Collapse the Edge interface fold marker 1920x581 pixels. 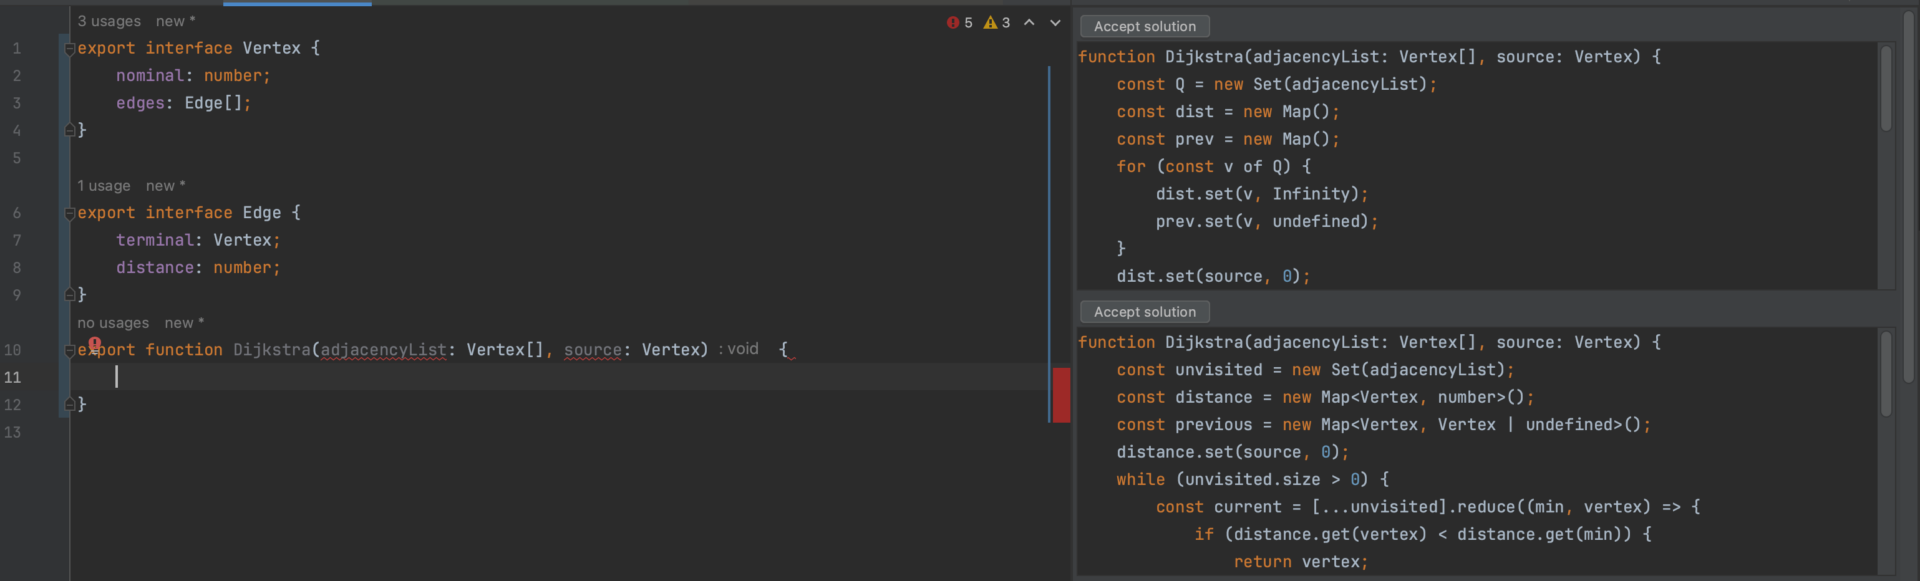[70, 213]
